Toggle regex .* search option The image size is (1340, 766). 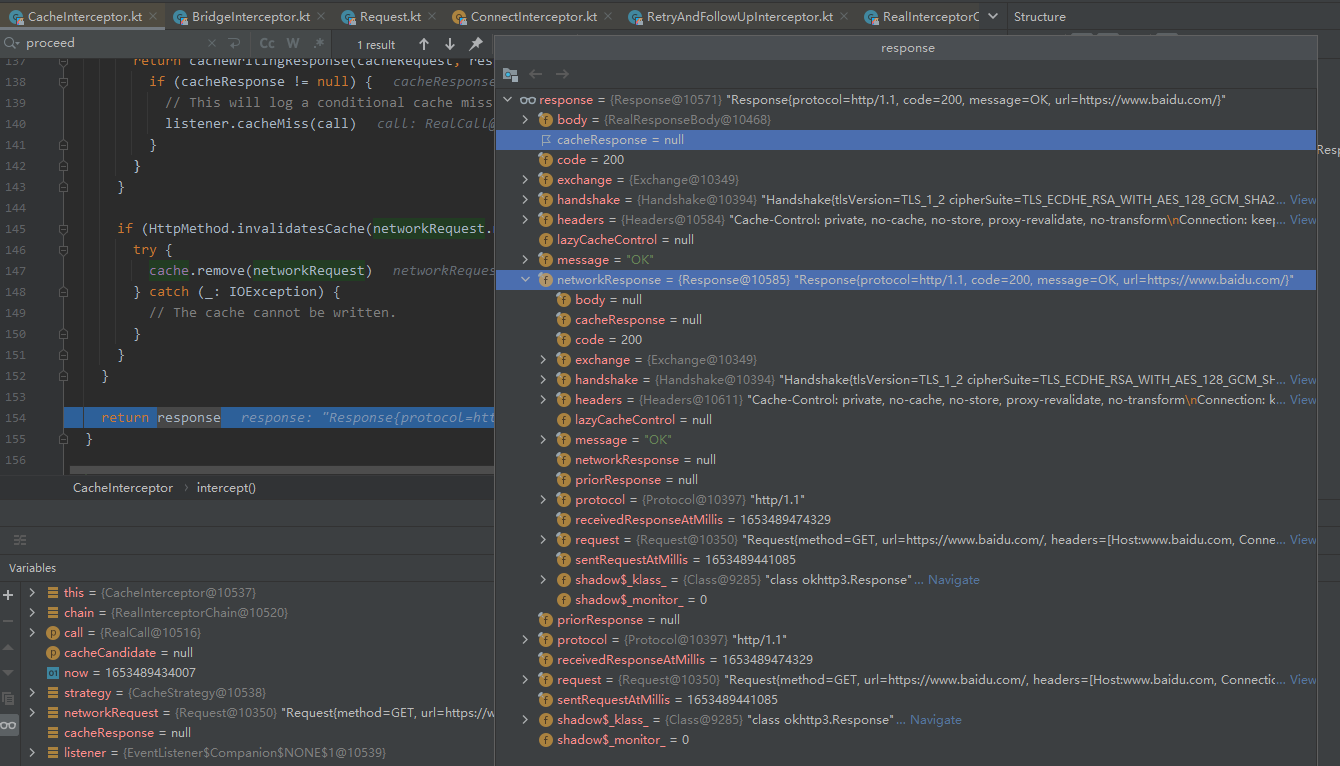318,44
